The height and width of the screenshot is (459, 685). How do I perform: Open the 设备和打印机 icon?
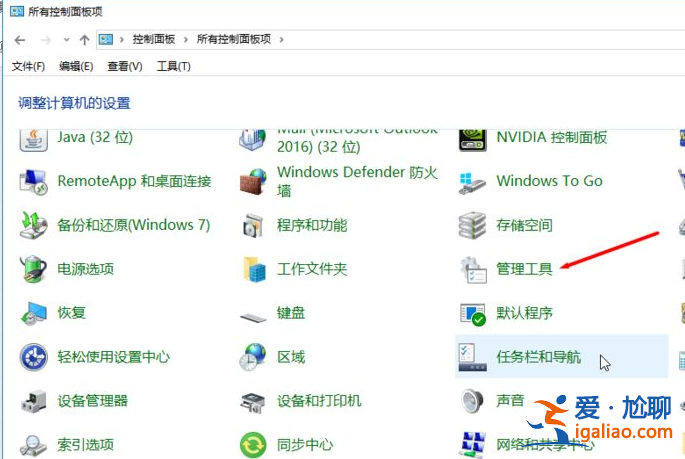point(253,402)
